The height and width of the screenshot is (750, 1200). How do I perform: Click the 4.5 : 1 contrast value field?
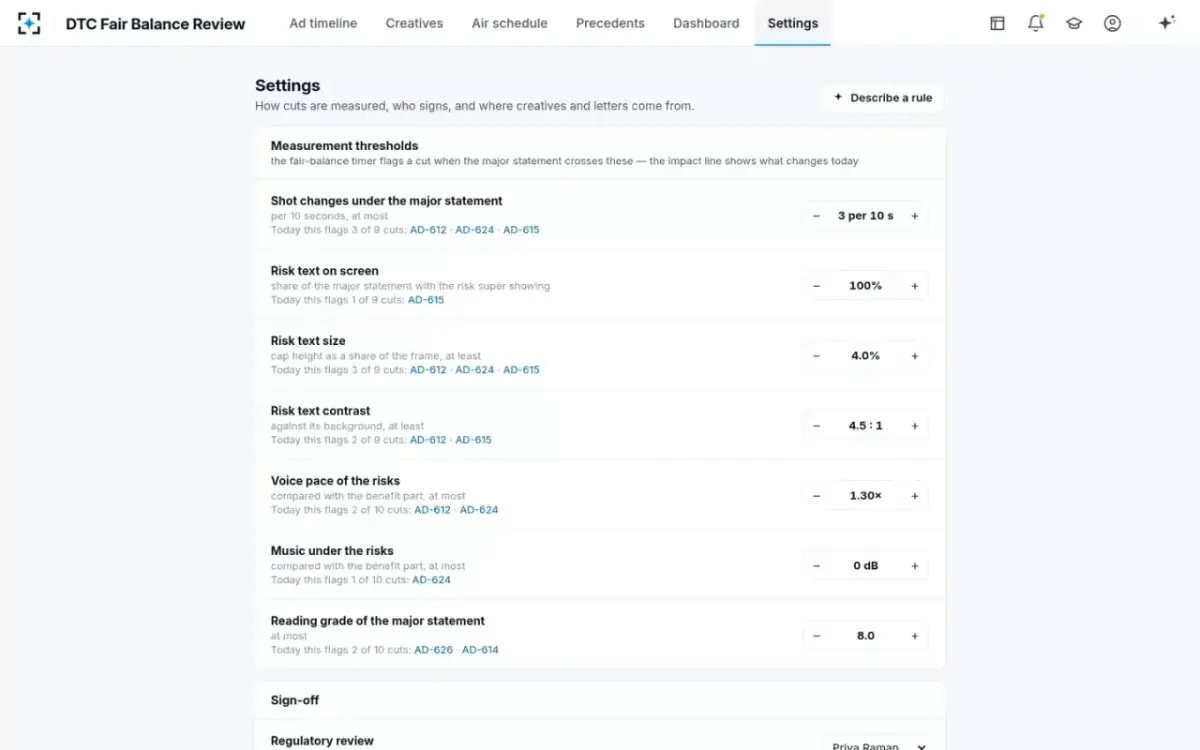tap(865, 426)
